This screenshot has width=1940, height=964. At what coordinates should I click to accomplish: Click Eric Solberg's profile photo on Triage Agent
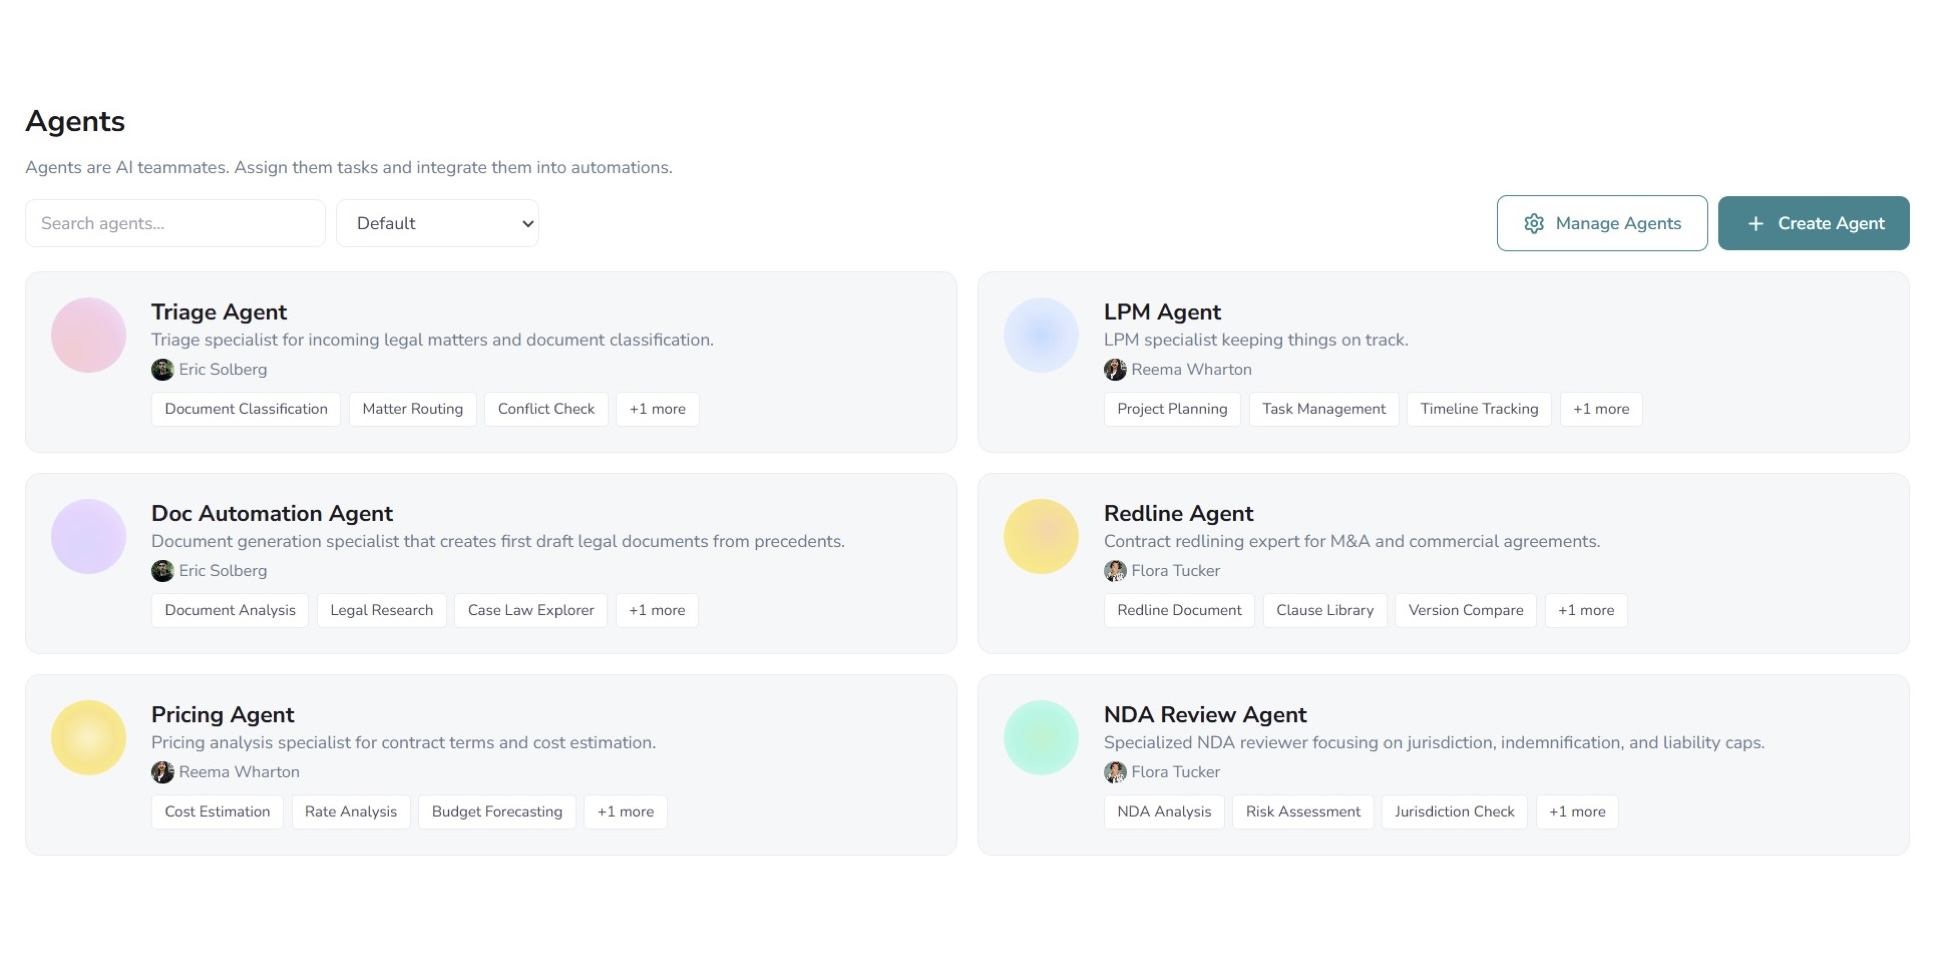click(162, 370)
